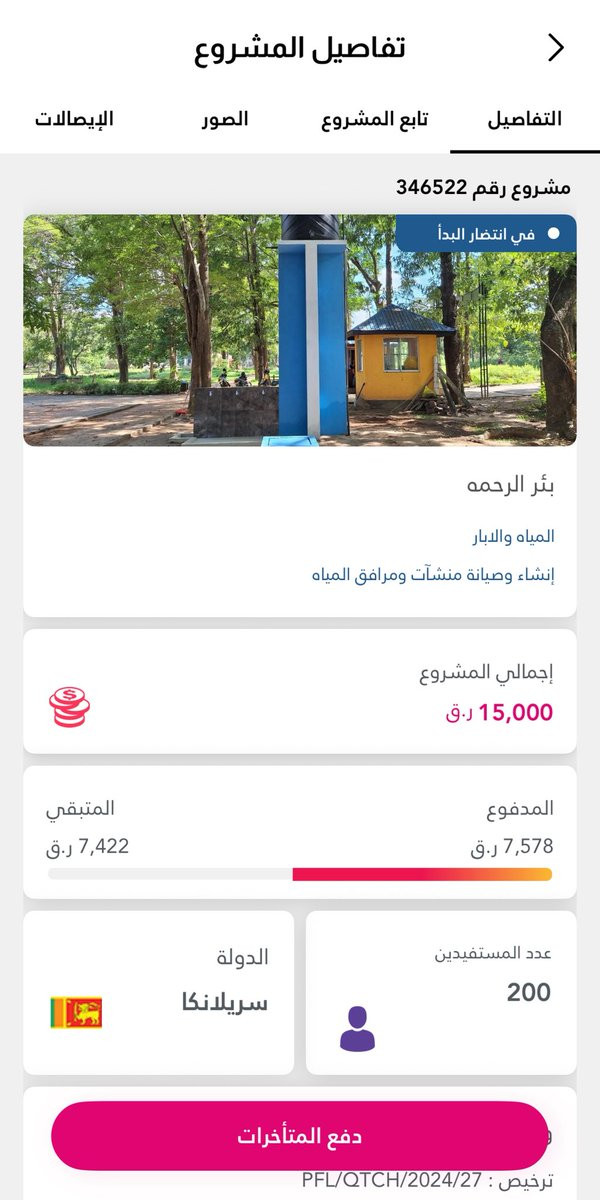Tap the في انتظار البدأ status badge

click(486, 234)
